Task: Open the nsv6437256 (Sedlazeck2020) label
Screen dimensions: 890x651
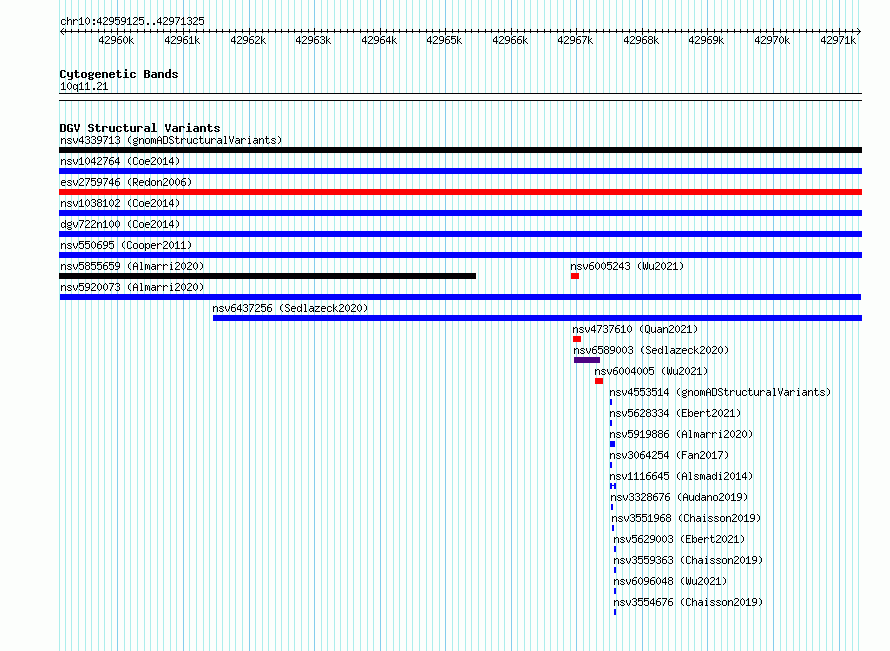Action: coord(290,308)
